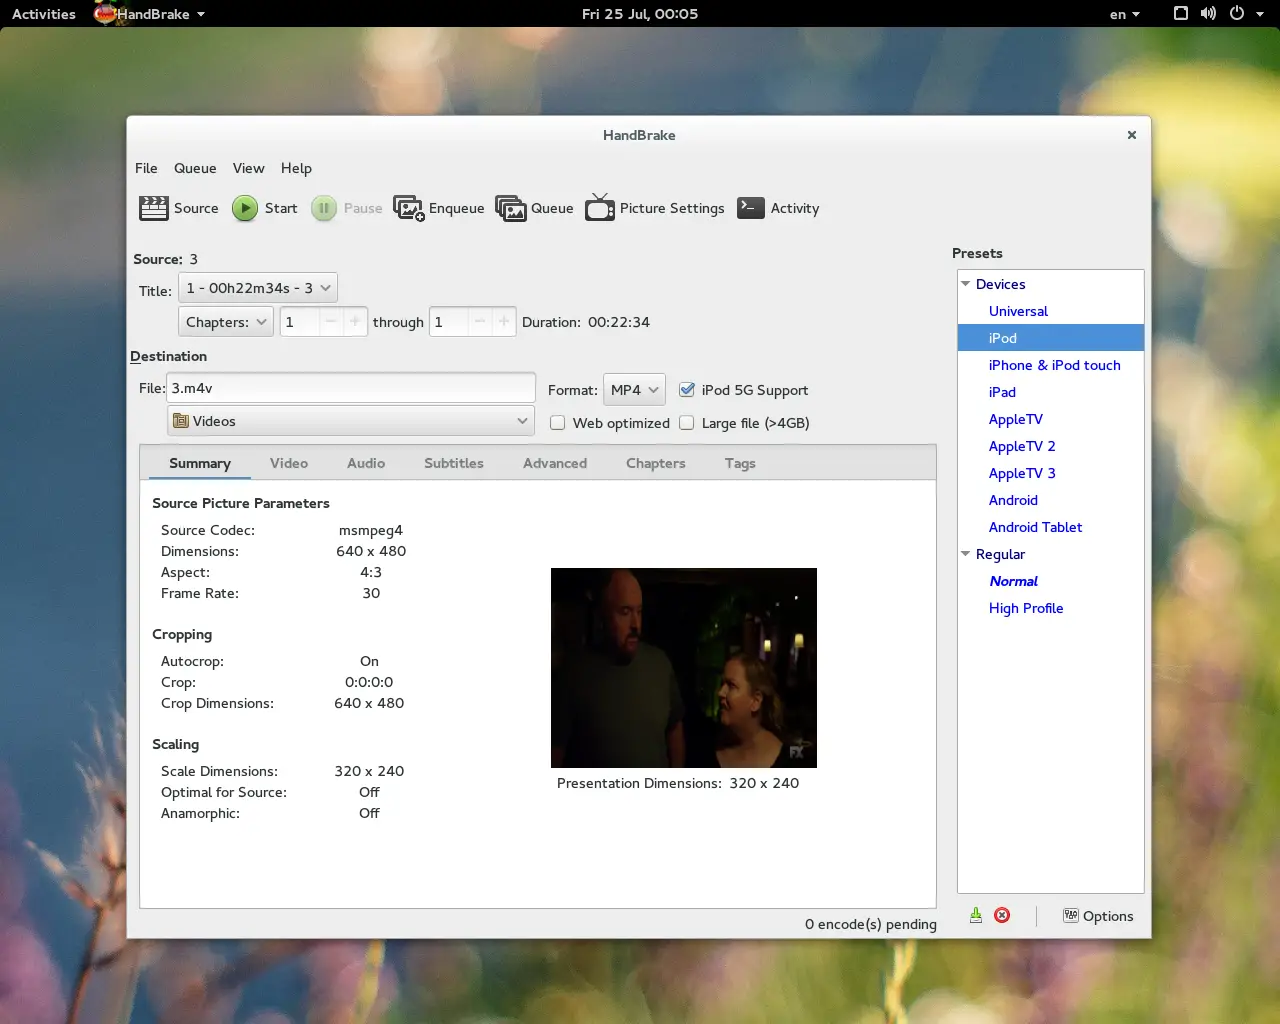Viewport: 1280px width, 1024px height.
Task: Toggle iPod 5G Support checkbox
Action: [687, 390]
